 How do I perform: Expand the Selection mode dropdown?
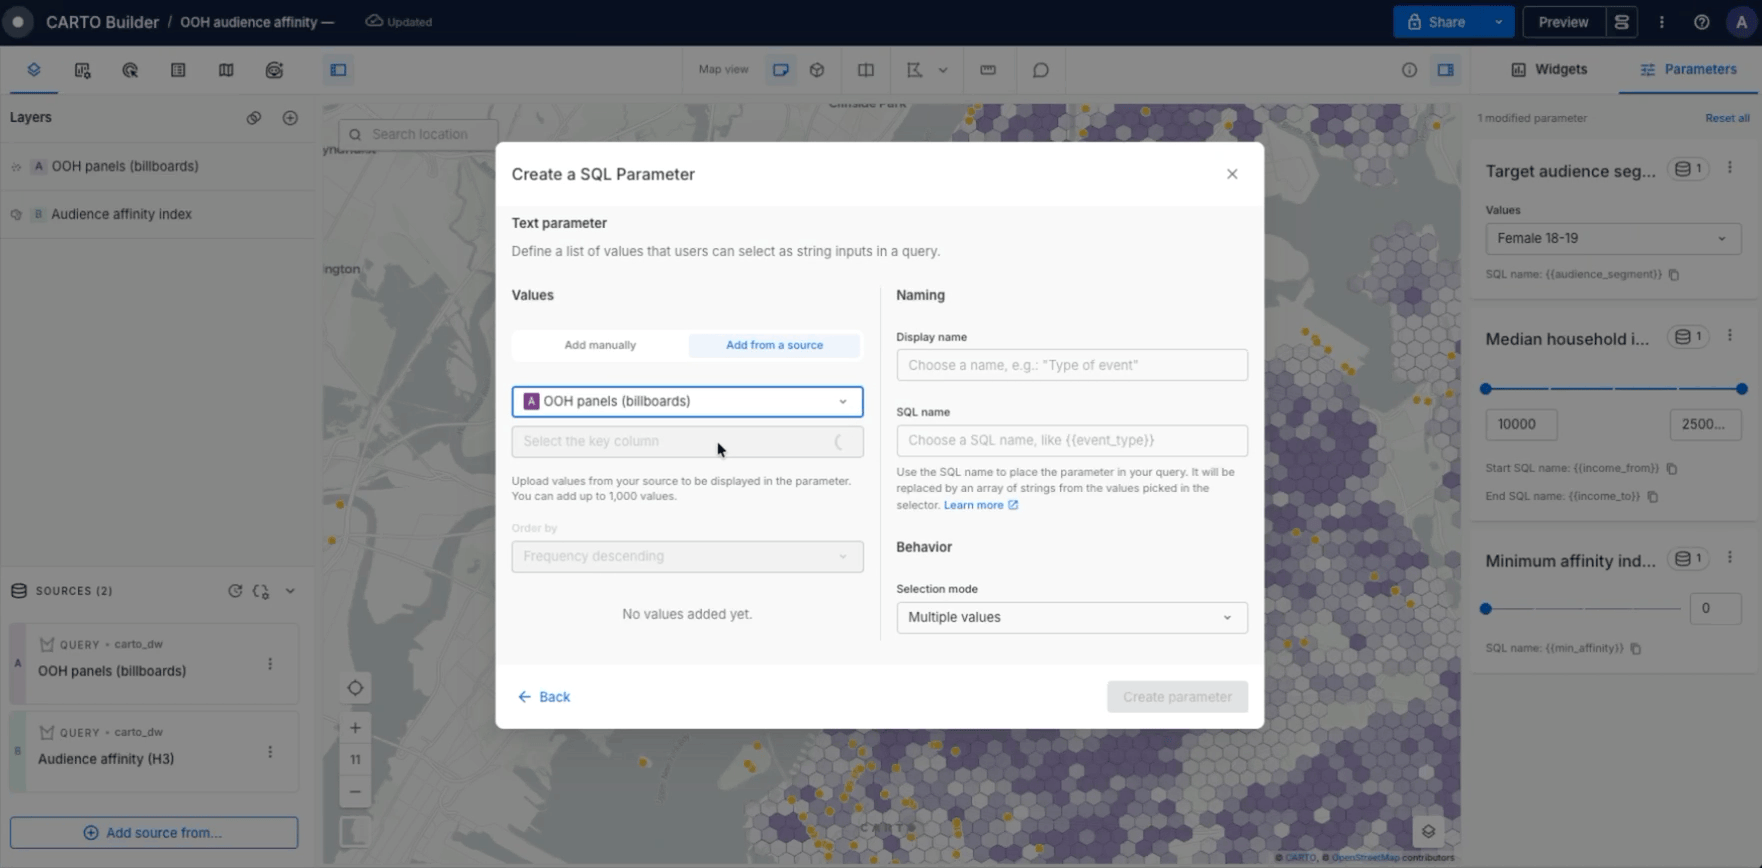click(x=1072, y=617)
